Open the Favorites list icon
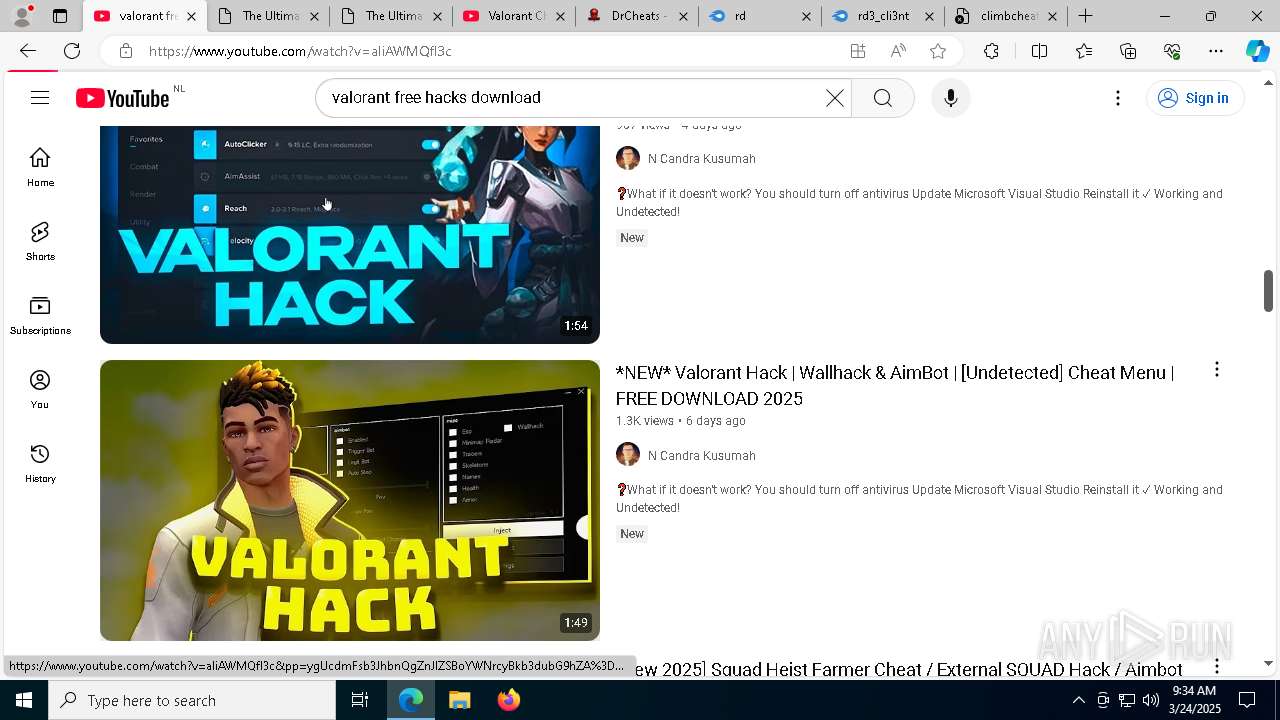The height and width of the screenshot is (720, 1280). (1084, 51)
